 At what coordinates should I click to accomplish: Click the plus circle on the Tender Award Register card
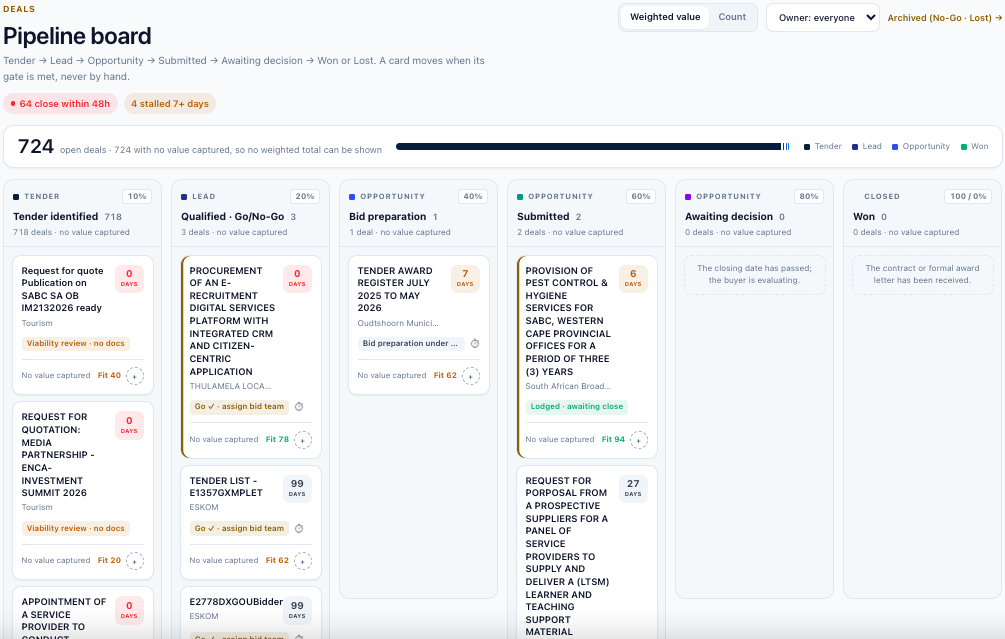coord(470,376)
